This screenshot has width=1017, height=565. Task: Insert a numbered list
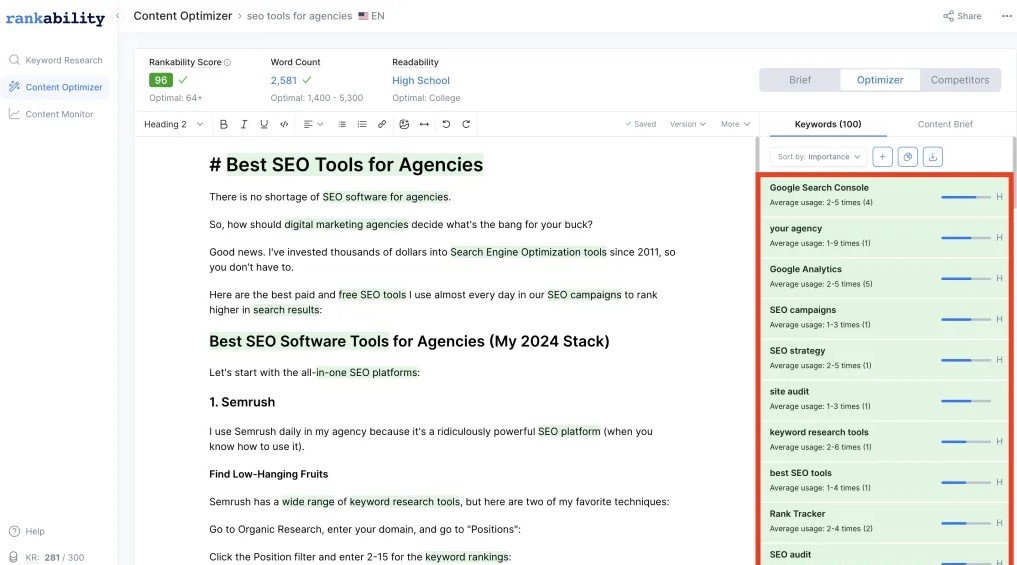(x=362, y=124)
